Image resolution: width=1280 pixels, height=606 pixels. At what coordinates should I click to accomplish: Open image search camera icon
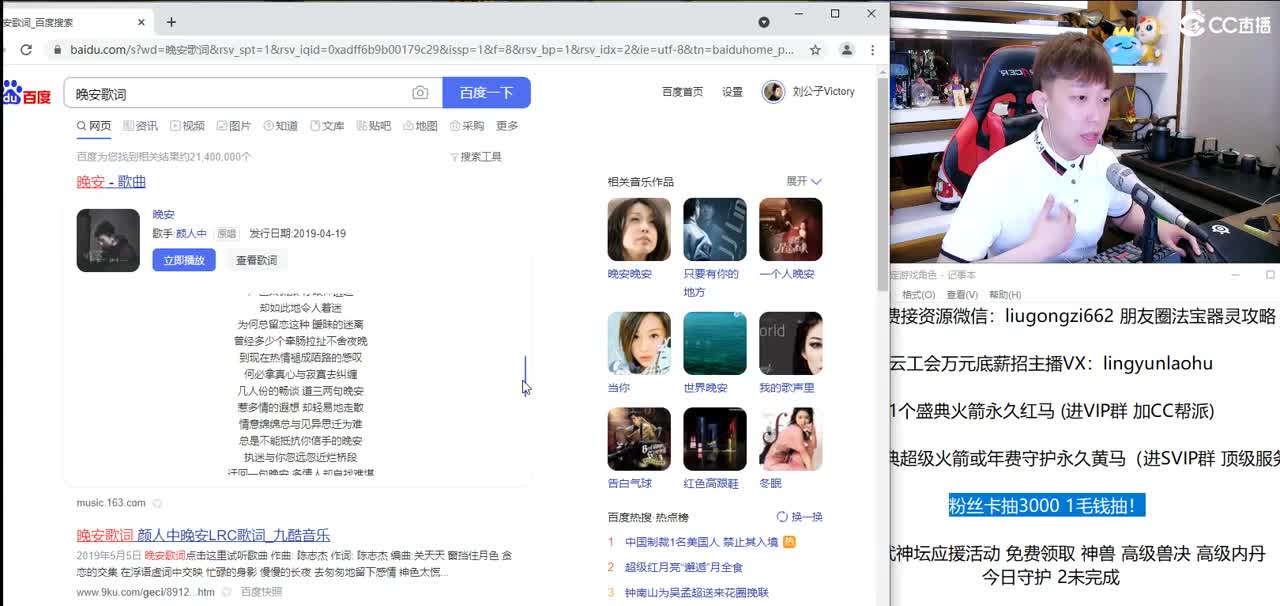click(420, 93)
